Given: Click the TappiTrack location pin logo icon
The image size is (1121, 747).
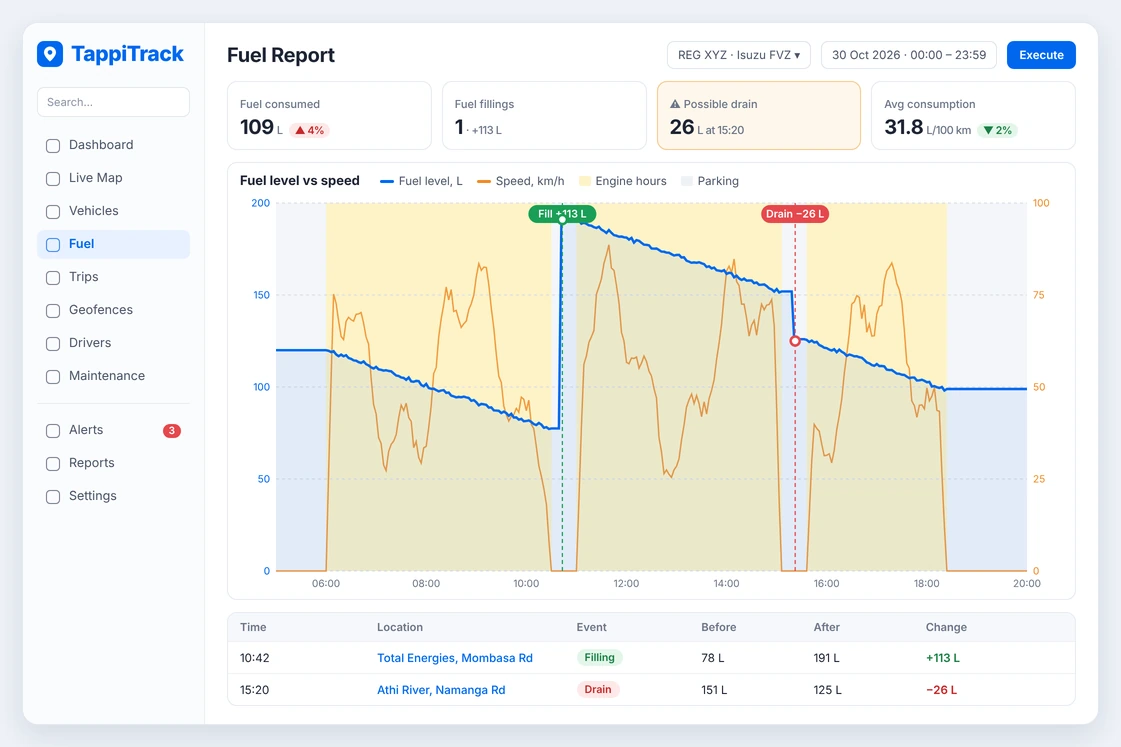Looking at the screenshot, I should tap(50, 54).
